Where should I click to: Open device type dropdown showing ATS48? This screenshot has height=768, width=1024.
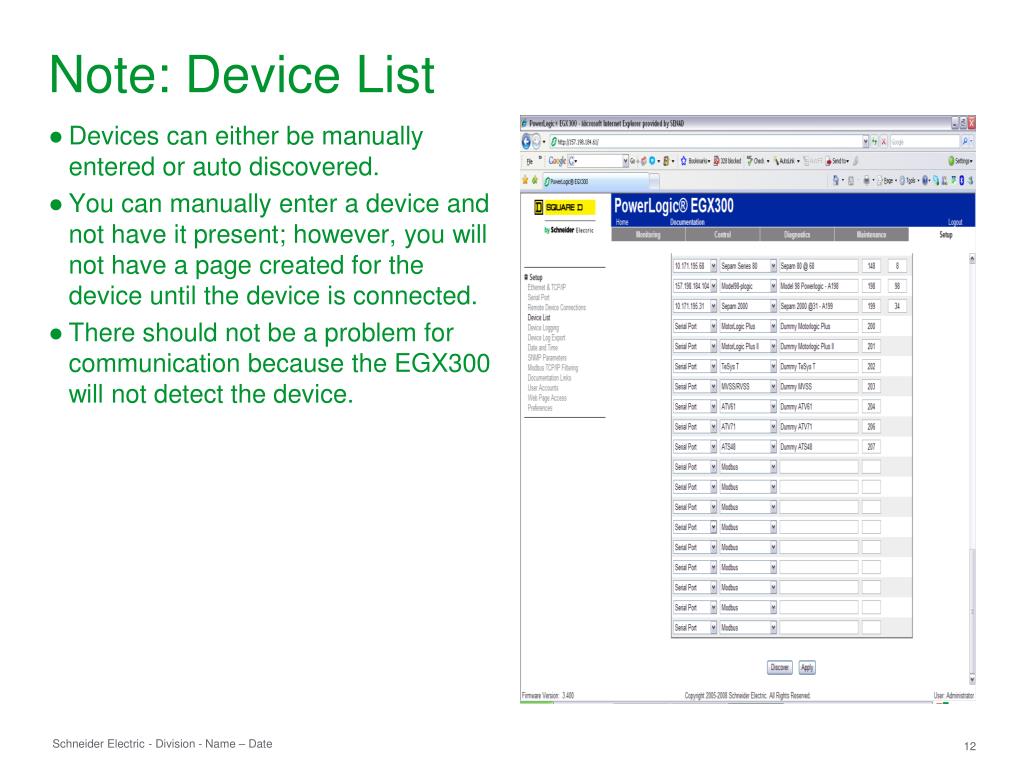(748, 447)
